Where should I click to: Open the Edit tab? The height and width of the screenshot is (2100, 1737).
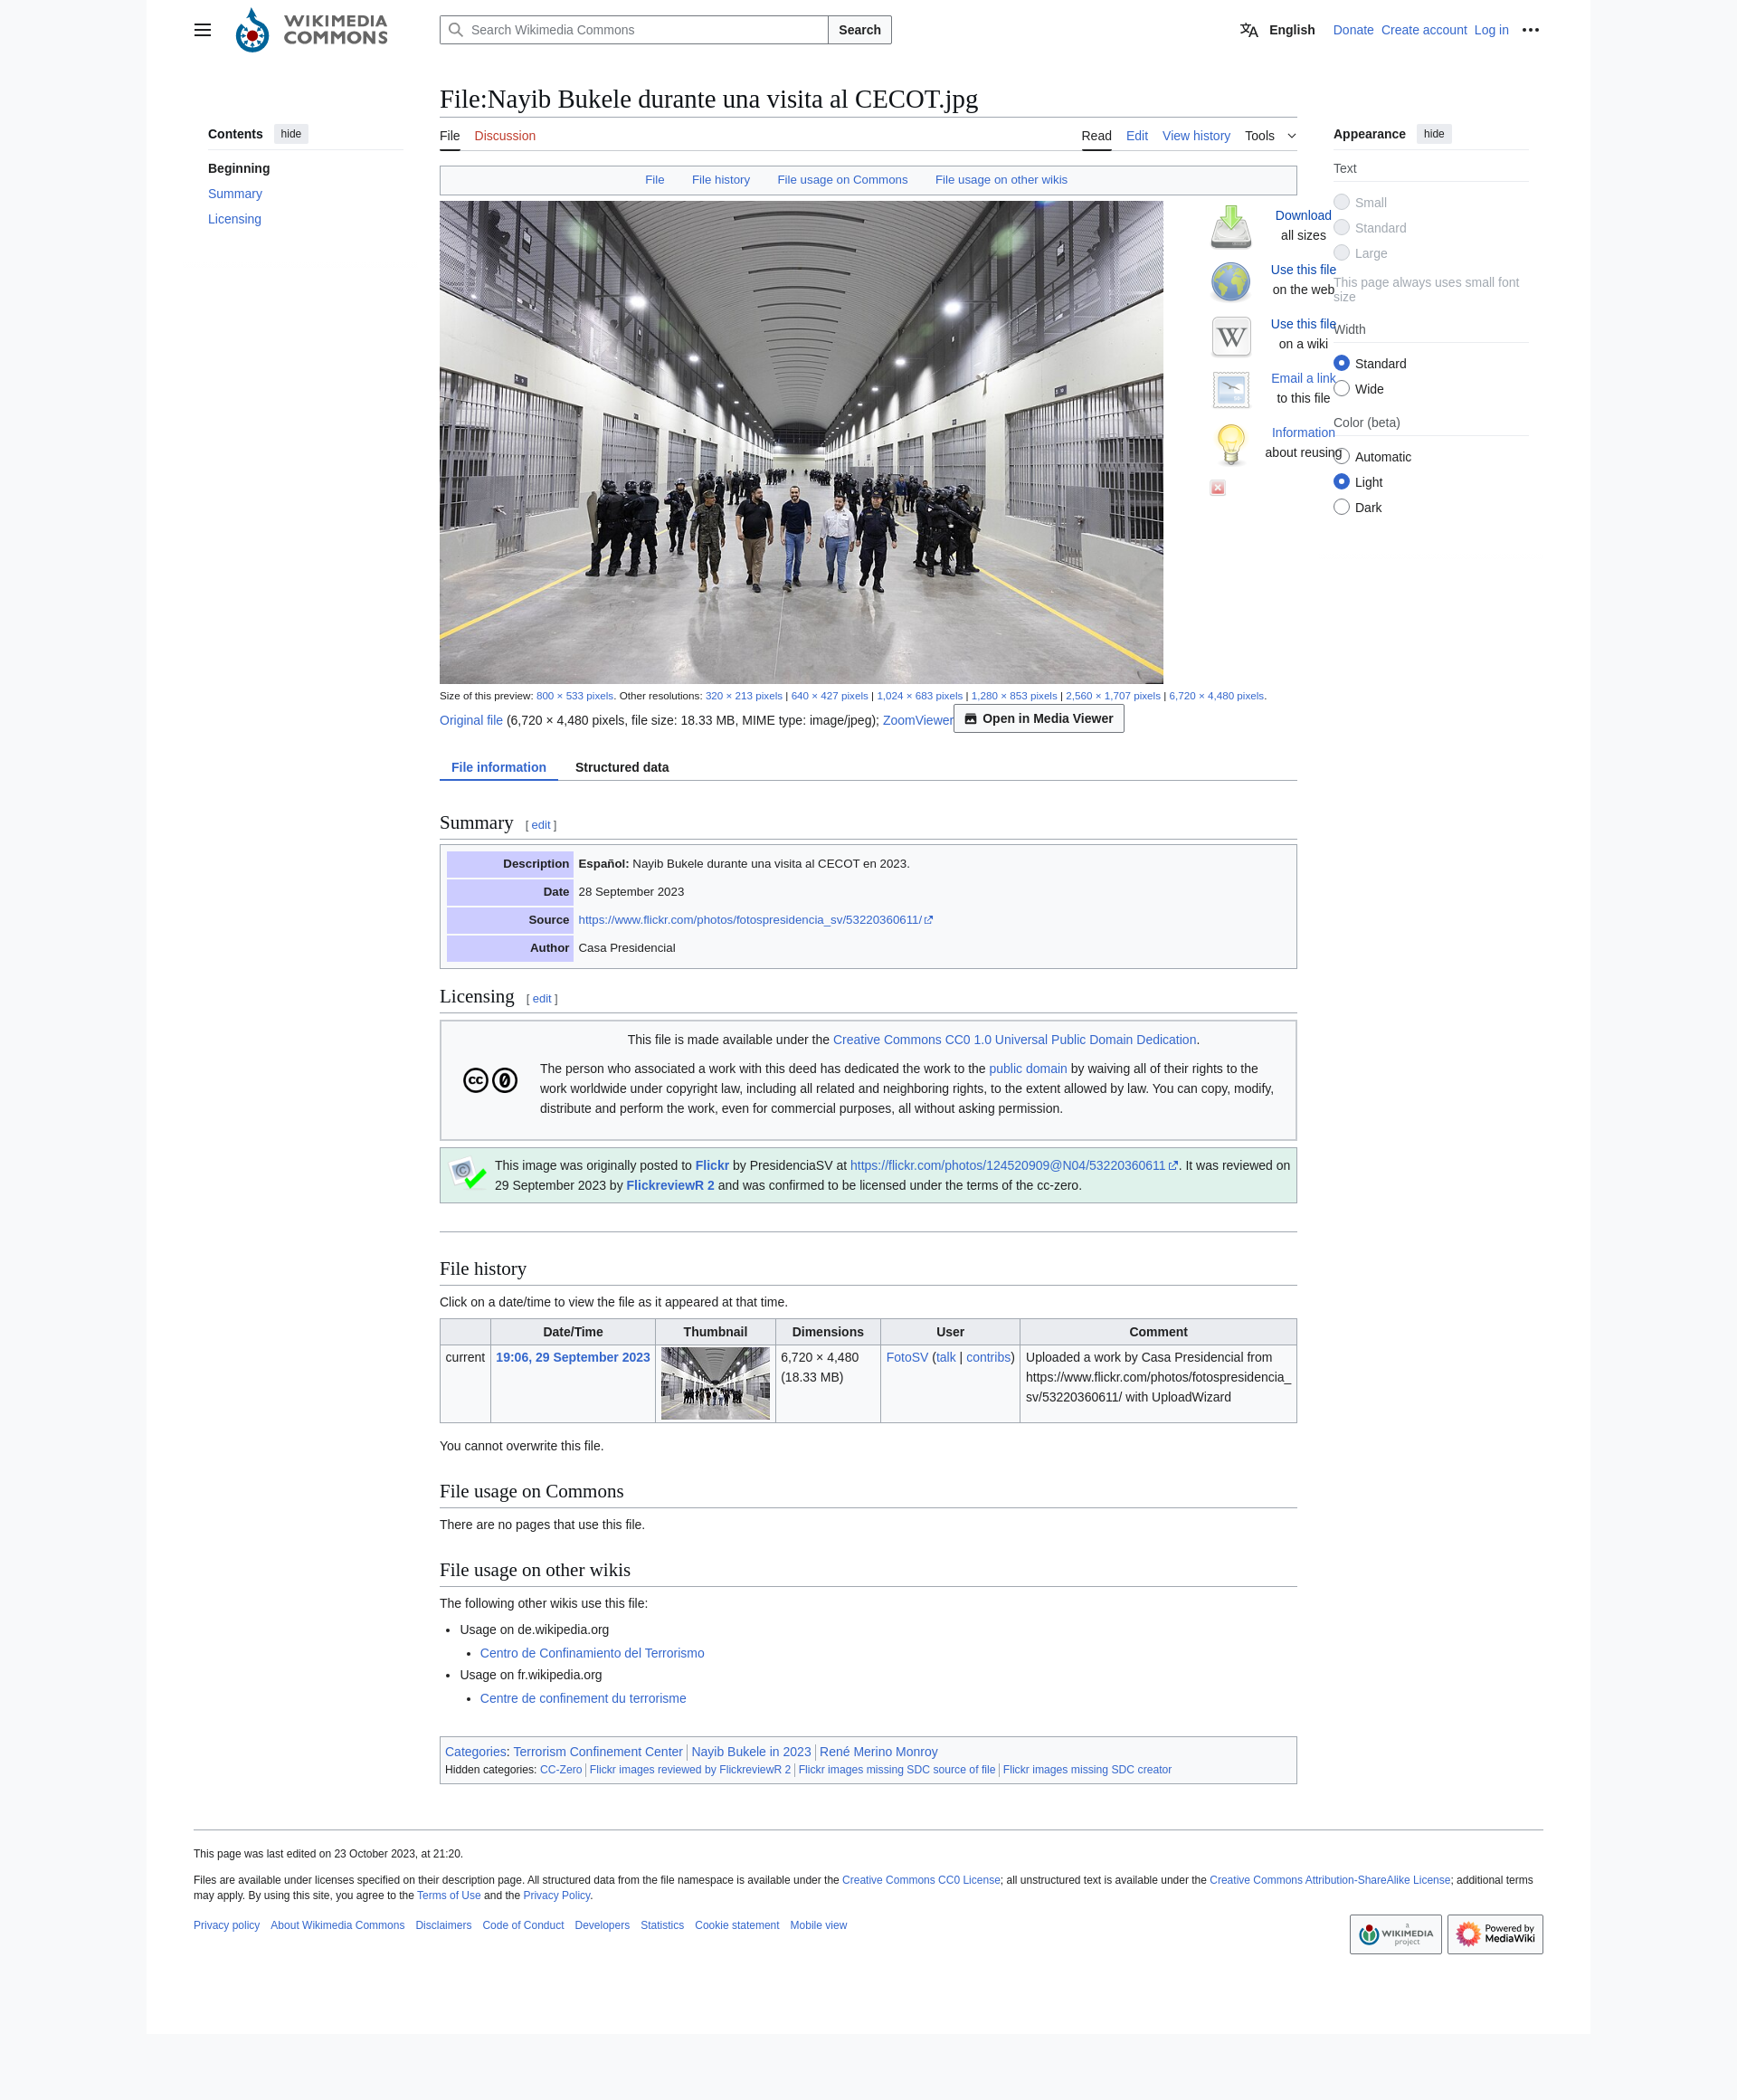(1136, 136)
